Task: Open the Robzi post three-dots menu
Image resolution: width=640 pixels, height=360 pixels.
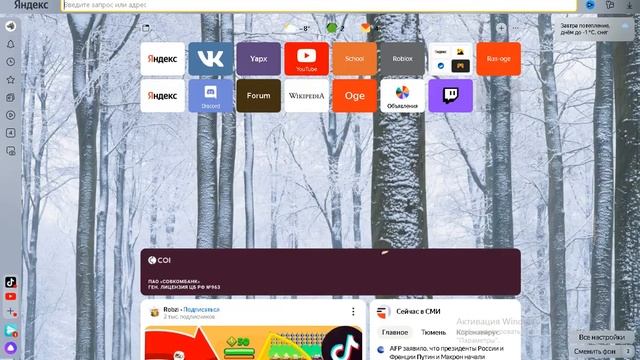Action: [x=353, y=311]
